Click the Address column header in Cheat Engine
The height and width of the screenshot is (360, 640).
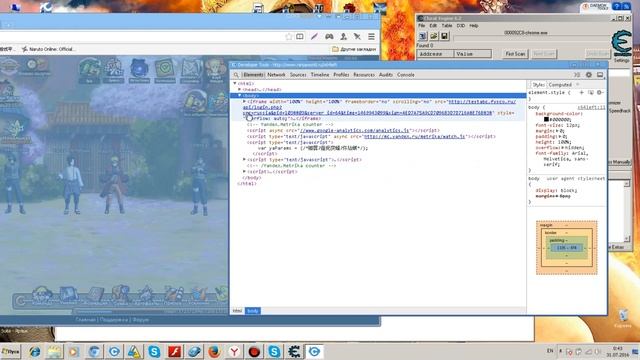(436, 54)
